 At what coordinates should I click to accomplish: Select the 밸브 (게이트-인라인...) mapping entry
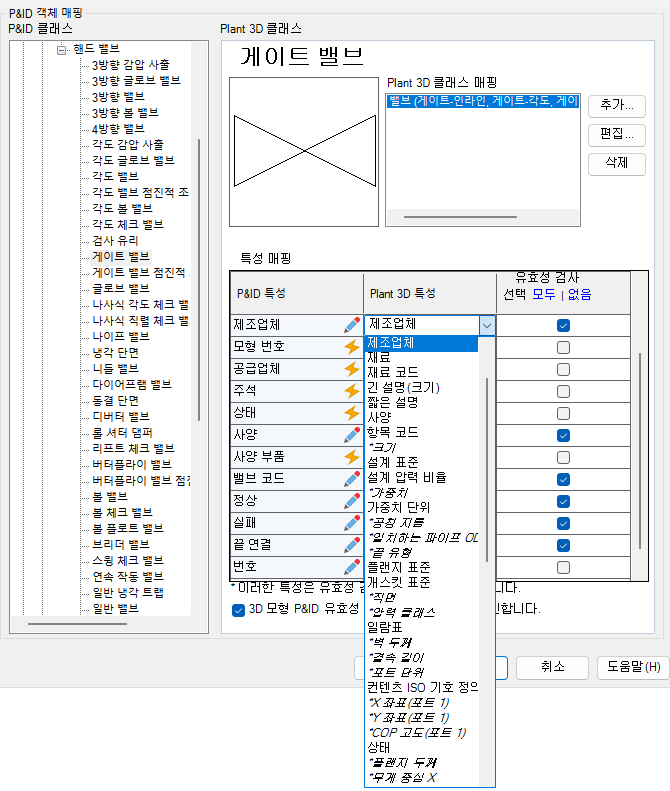(x=483, y=101)
